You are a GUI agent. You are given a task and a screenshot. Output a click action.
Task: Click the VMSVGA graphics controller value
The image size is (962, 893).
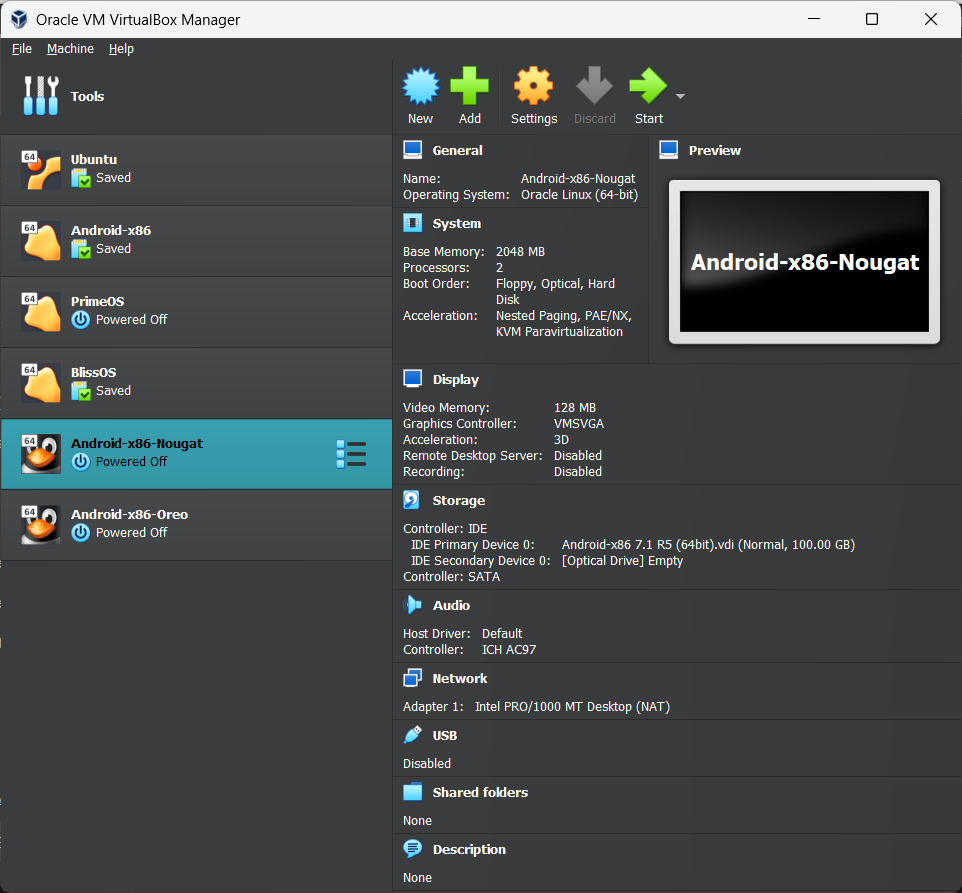(x=579, y=424)
